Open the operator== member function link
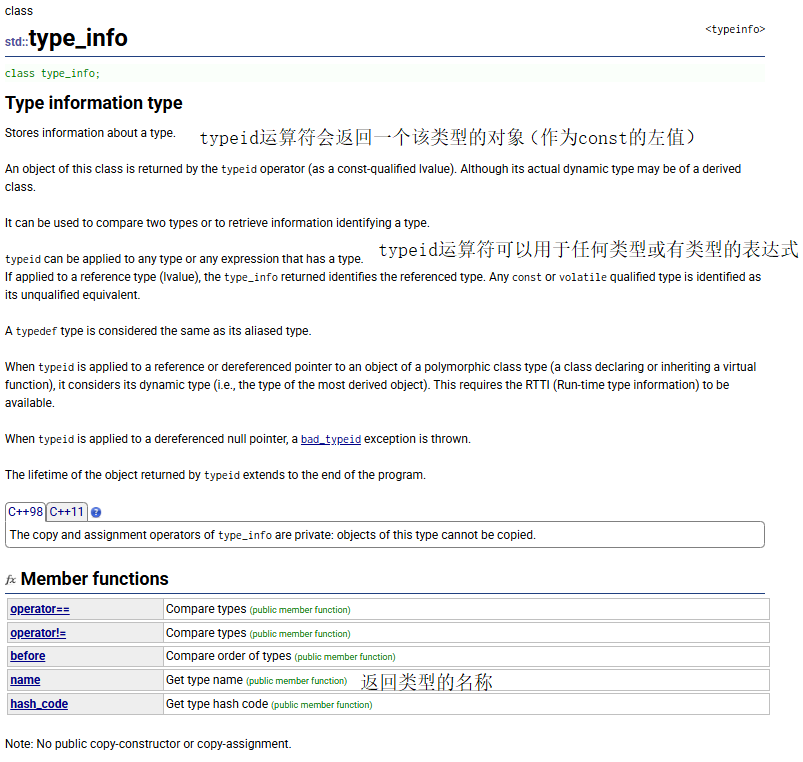This screenshot has width=803, height=762. pos(40,609)
